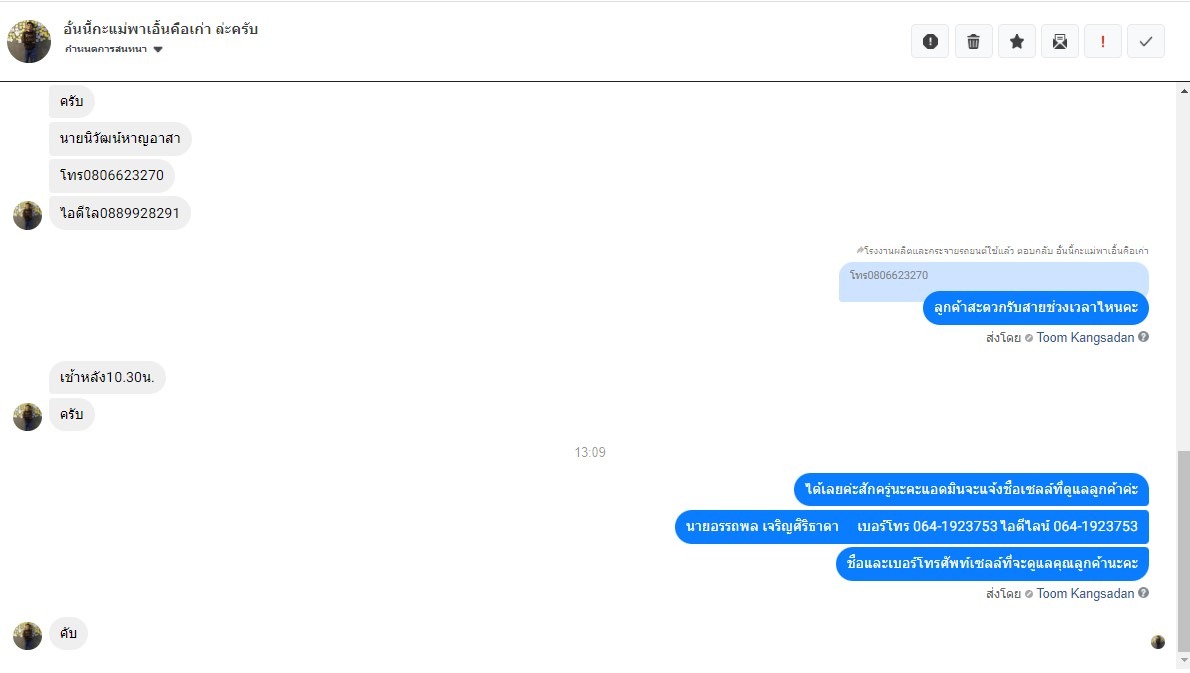Viewport: 1190px width, 673px height.
Task: Click the conversation name at top
Action: [160, 29]
